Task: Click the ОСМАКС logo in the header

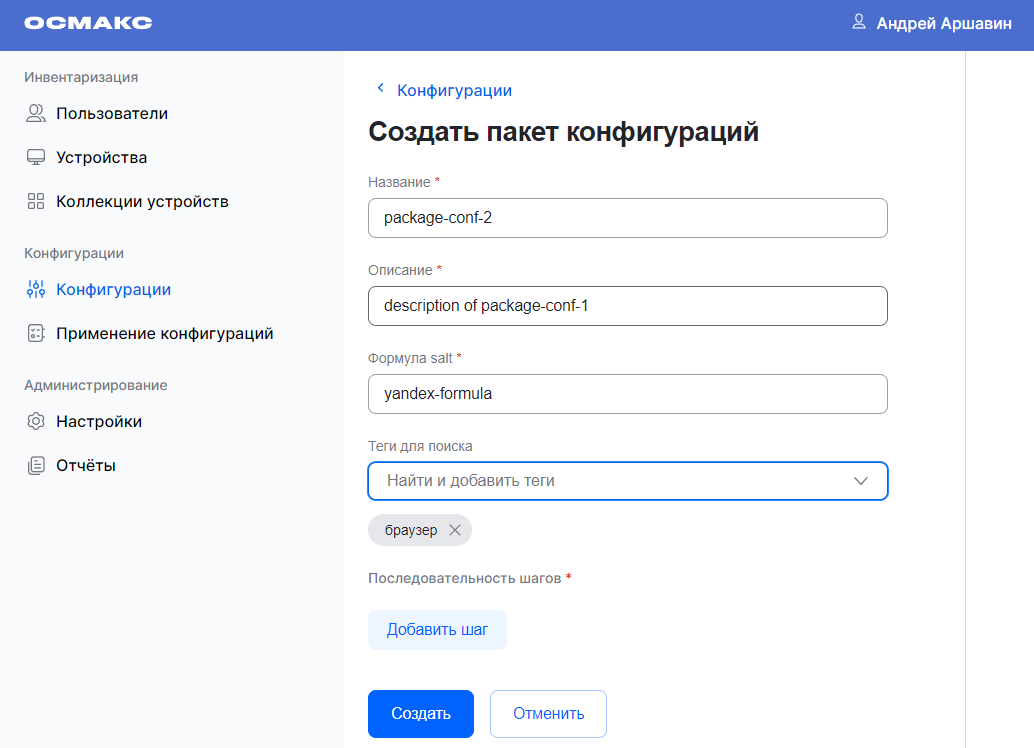Action: pyautogui.click(x=90, y=22)
